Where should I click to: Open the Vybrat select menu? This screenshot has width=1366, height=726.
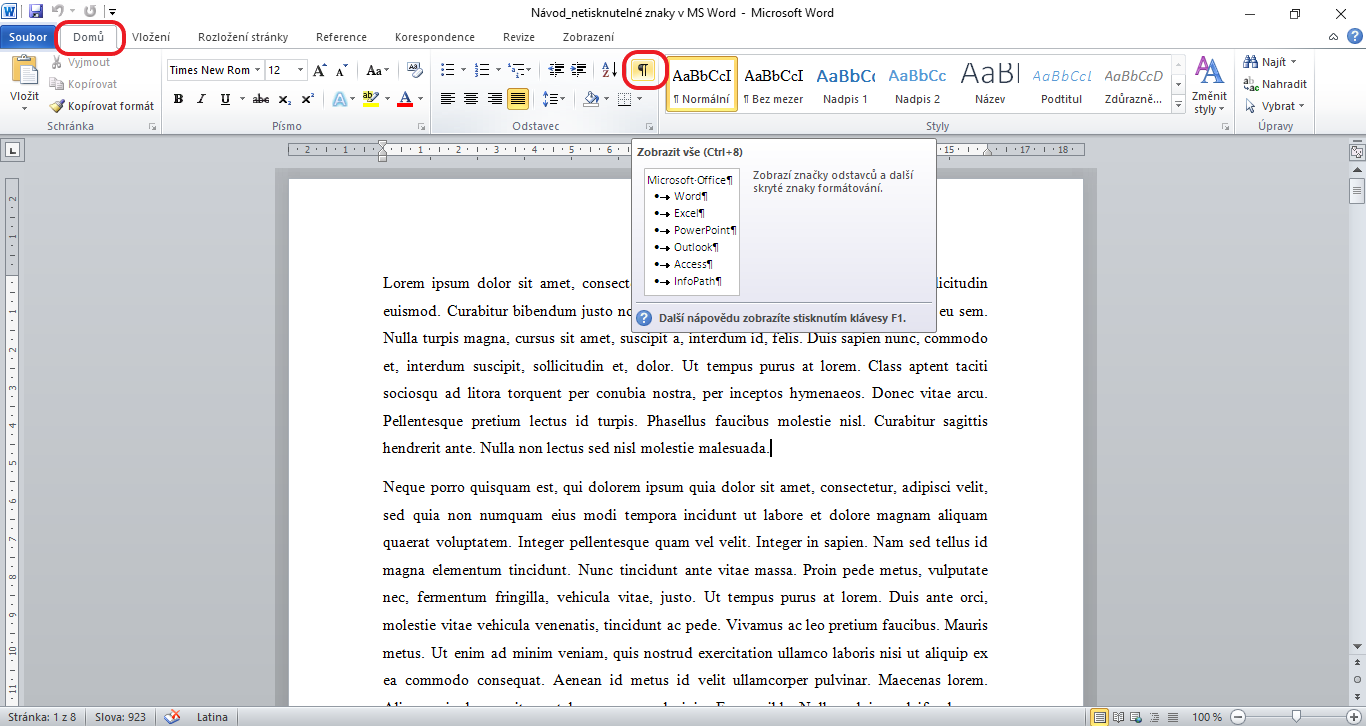[x=1274, y=106]
